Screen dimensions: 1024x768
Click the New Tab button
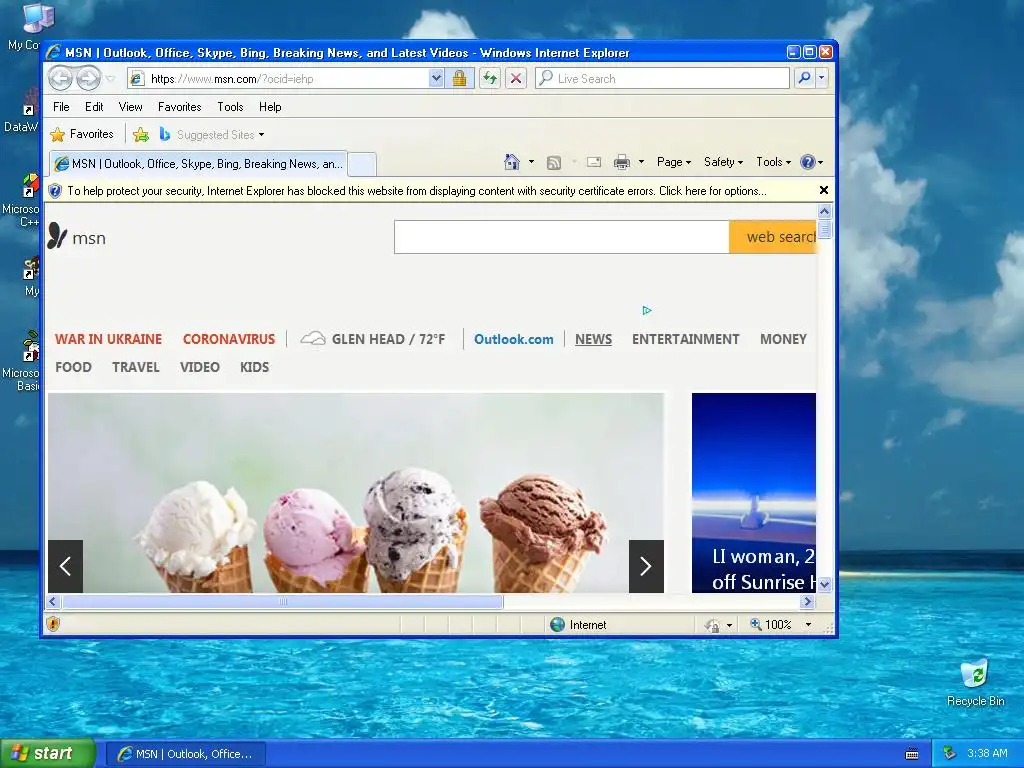[x=362, y=165]
